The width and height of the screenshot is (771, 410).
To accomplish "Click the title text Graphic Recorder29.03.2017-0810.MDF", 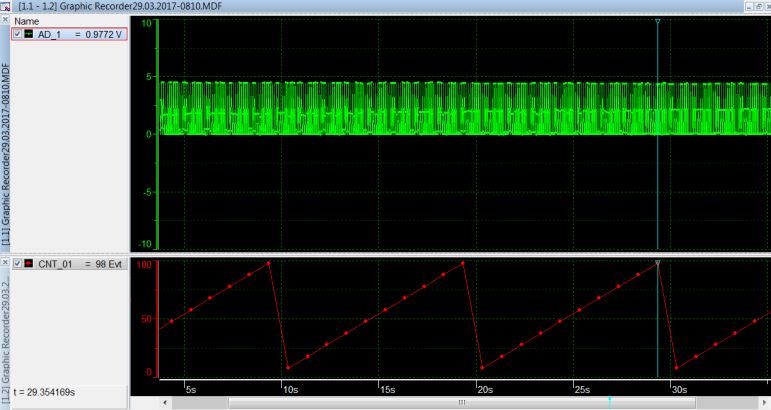I will click(x=141, y=6).
